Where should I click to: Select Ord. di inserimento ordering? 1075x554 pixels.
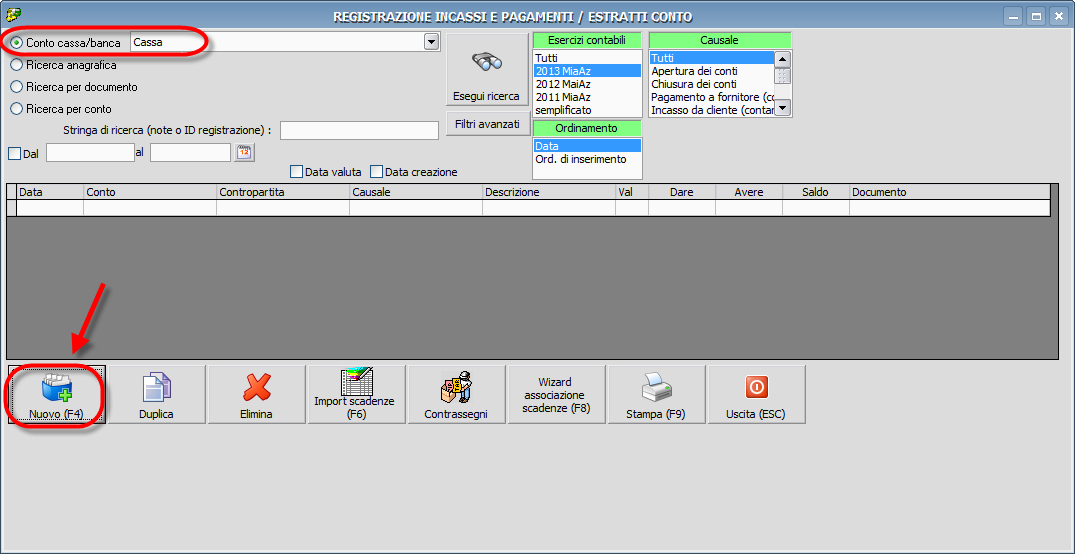tap(587, 159)
